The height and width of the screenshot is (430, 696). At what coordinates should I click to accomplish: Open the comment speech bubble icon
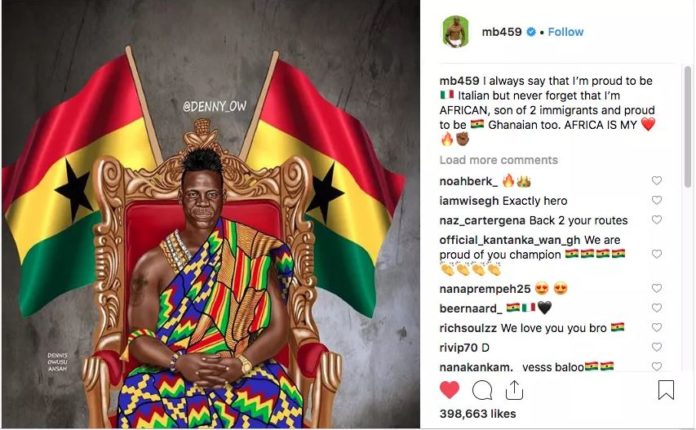click(482, 391)
